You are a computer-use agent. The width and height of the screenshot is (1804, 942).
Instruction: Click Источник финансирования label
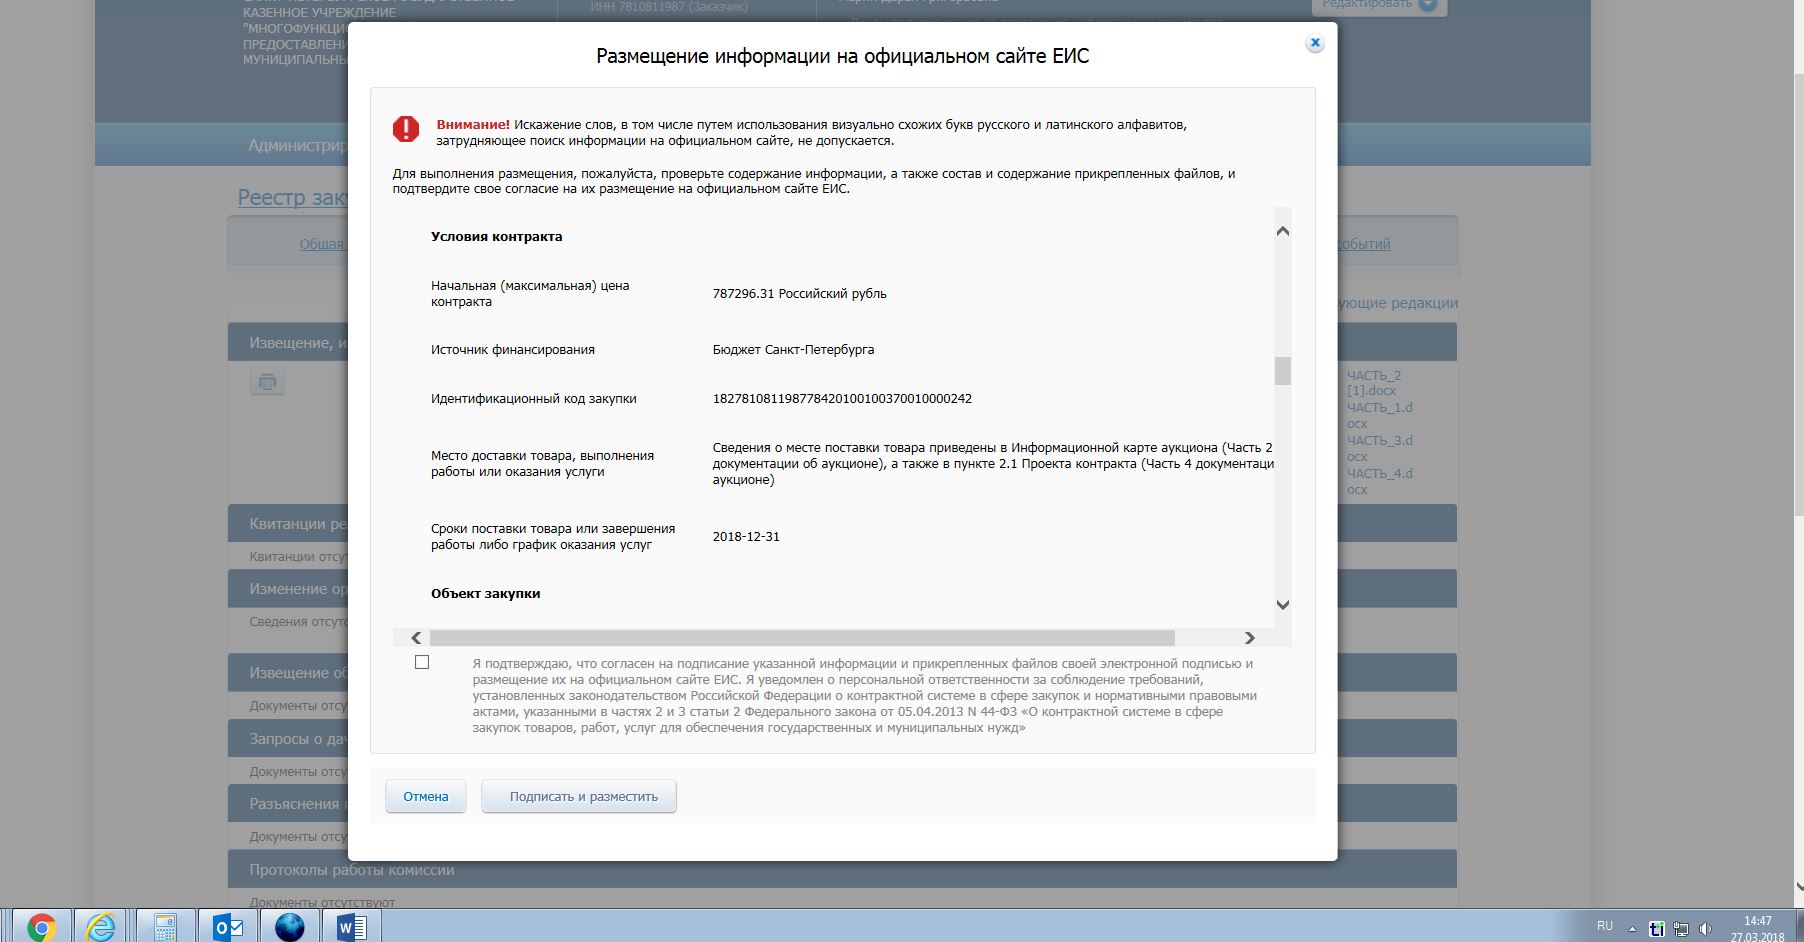point(512,350)
